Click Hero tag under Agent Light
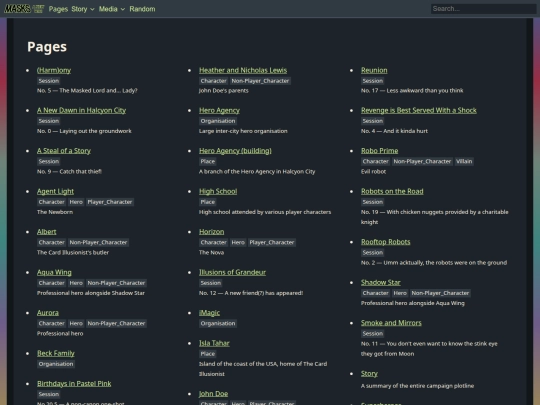The width and height of the screenshot is (540, 405). click(x=76, y=202)
